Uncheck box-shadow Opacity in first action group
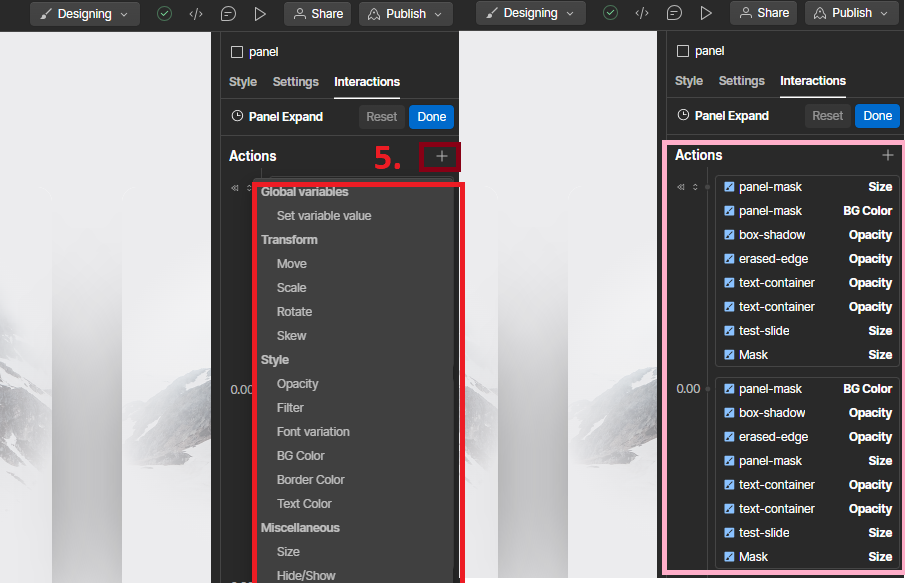Viewport: 905px width, 583px height. coord(730,235)
